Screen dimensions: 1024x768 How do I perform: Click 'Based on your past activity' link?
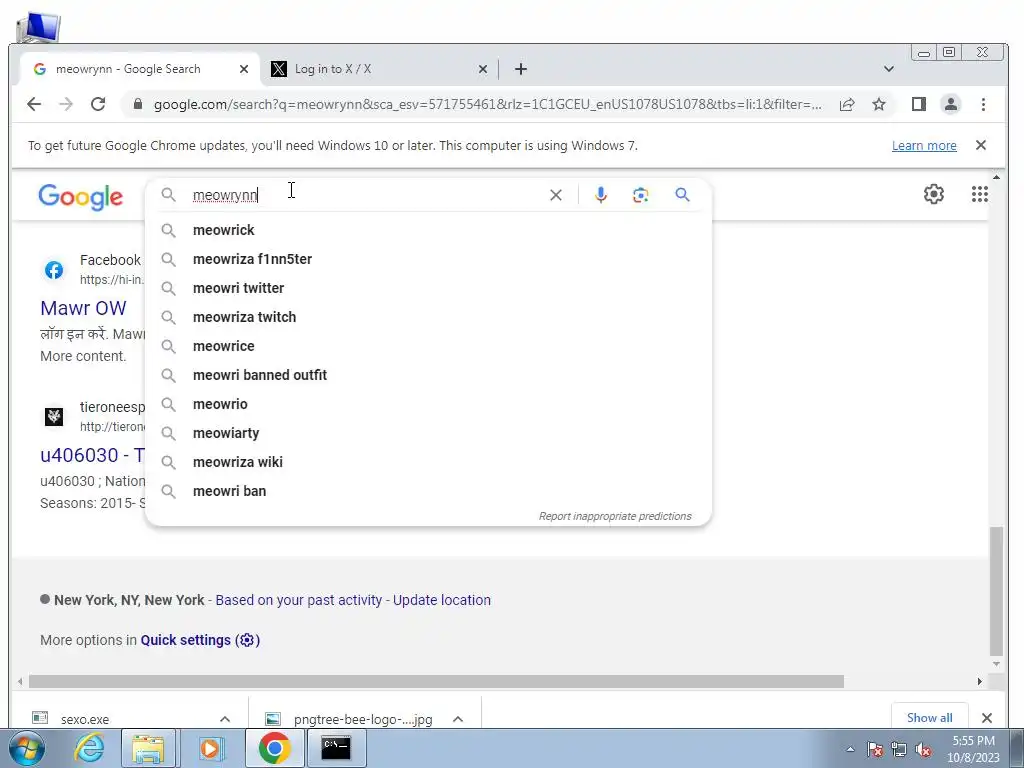298,600
